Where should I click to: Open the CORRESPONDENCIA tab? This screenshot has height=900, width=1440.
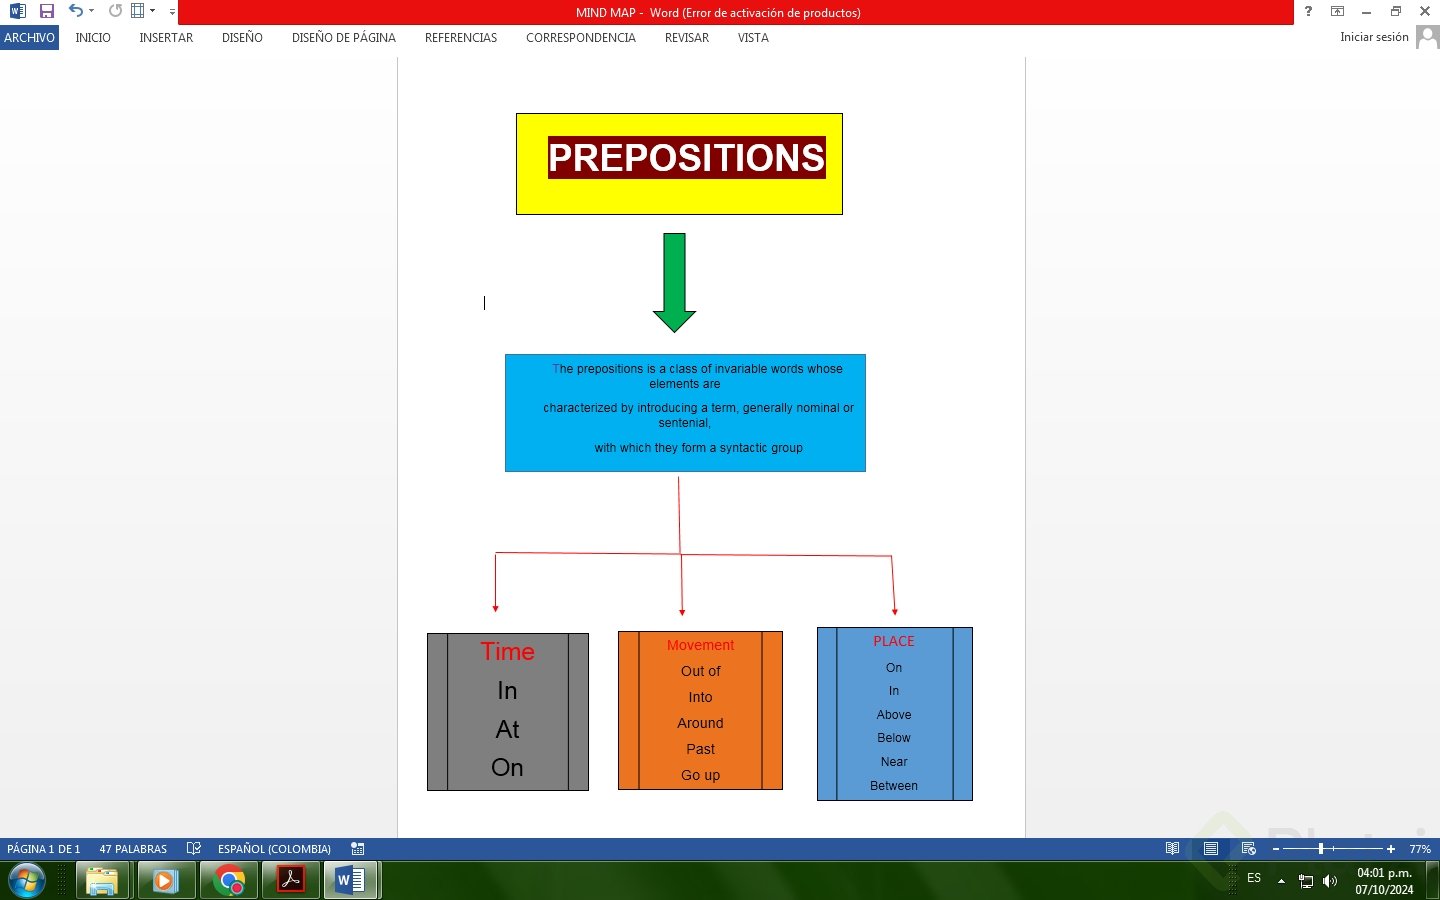coord(581,37)
